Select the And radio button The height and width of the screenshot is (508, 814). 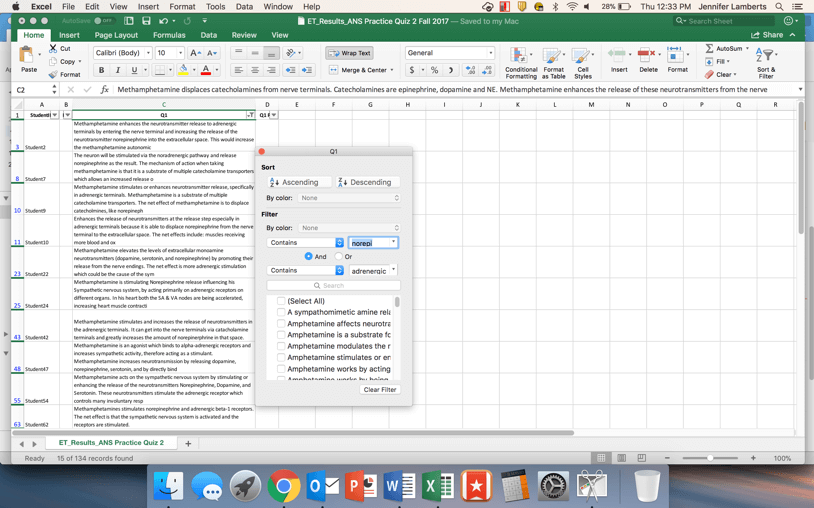click(308, 256)
